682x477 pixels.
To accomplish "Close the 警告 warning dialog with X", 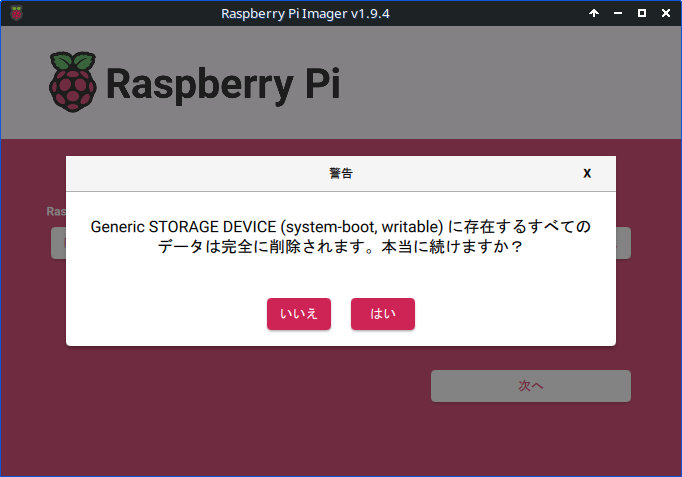I will [x=587, y=173].
